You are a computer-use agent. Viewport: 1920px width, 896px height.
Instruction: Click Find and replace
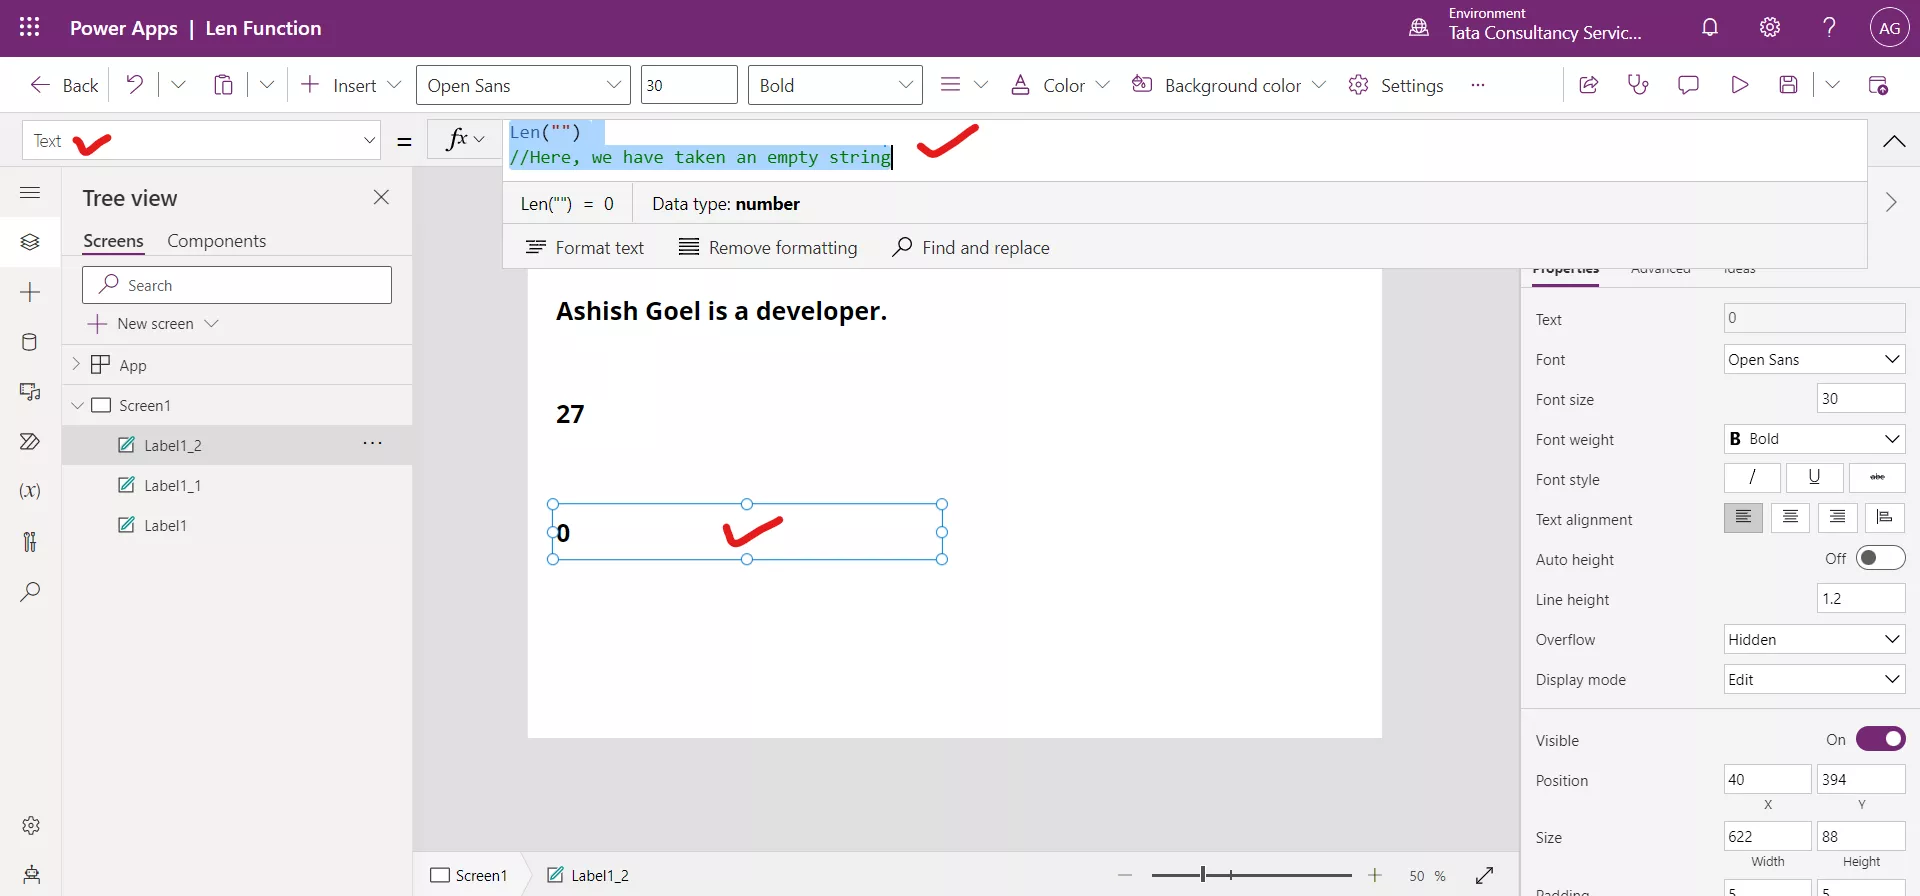pyautogui.click(x=971, y=247)
